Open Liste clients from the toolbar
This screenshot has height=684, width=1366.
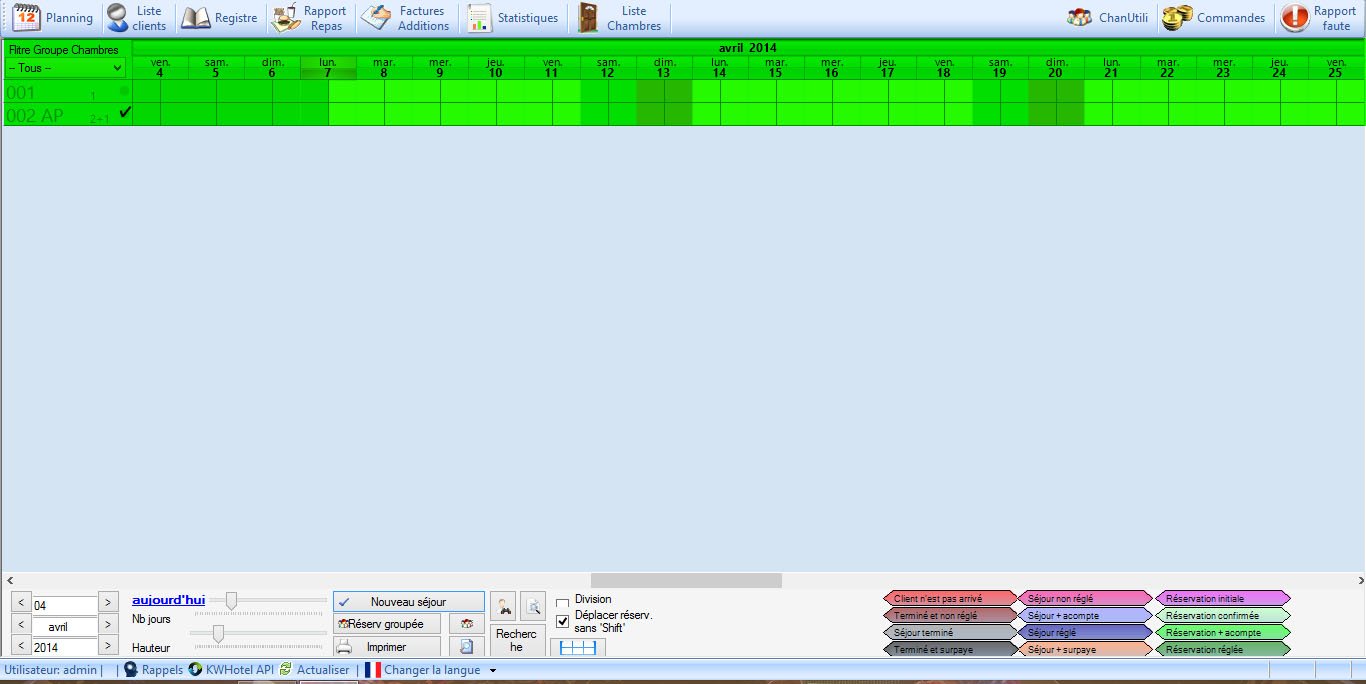(x=136, y=18)
